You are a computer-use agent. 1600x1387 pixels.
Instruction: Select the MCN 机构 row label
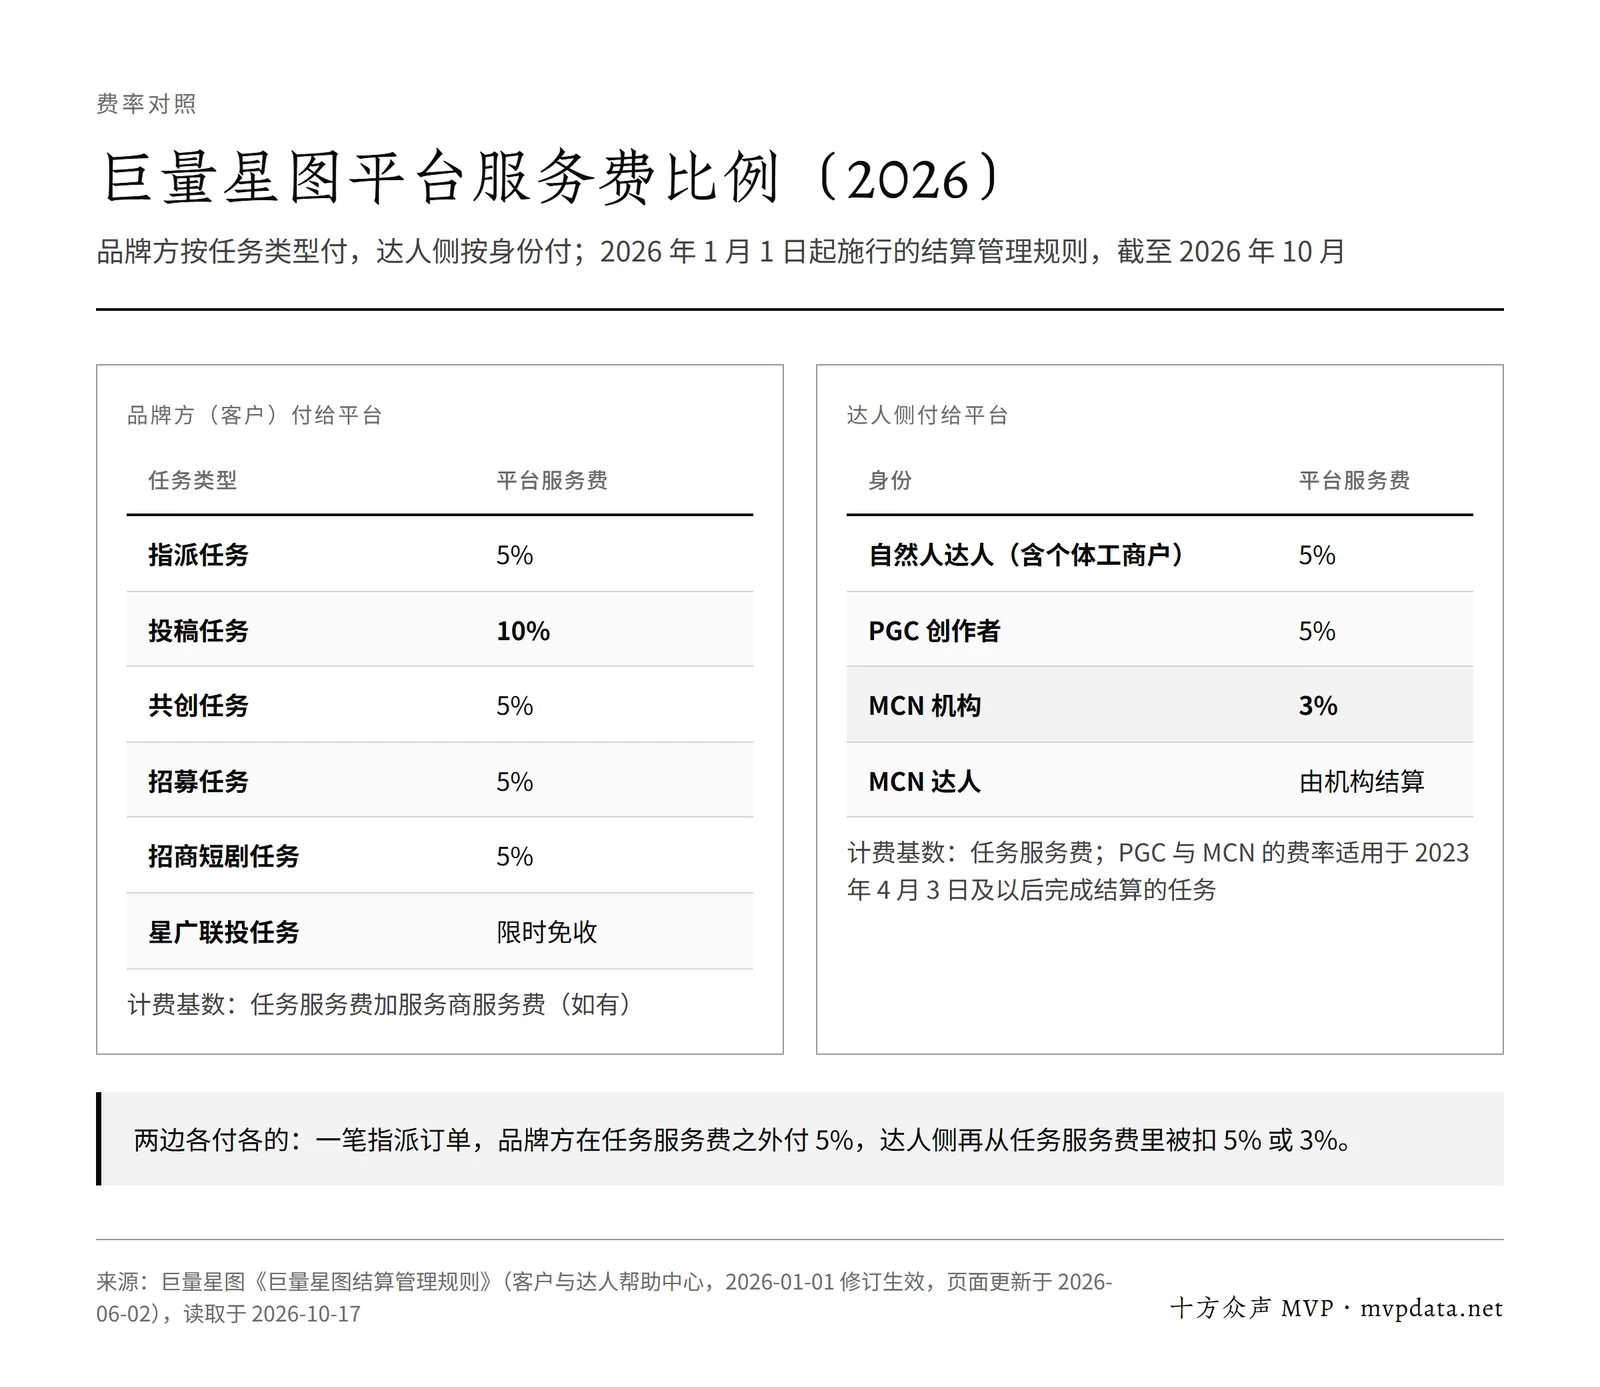coord(924,706)
